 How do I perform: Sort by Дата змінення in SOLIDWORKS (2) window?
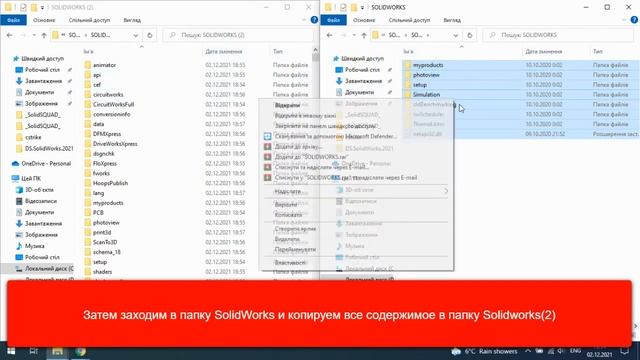click(x=224, y=51)
